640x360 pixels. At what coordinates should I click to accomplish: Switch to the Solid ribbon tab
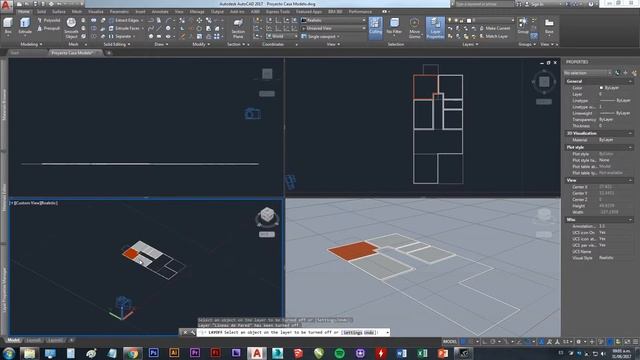tap(41, 12)
